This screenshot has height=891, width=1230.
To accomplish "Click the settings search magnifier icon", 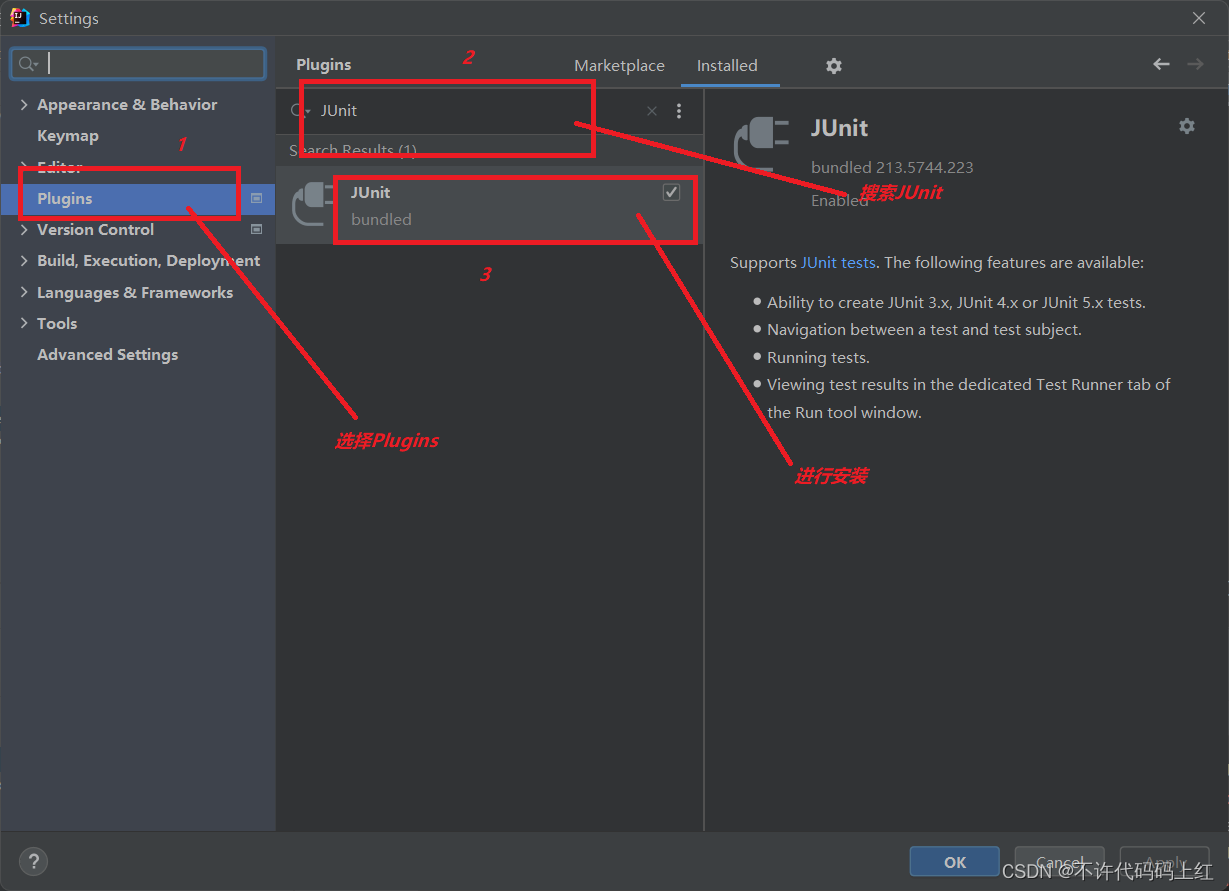I will (x=28, y=64).
